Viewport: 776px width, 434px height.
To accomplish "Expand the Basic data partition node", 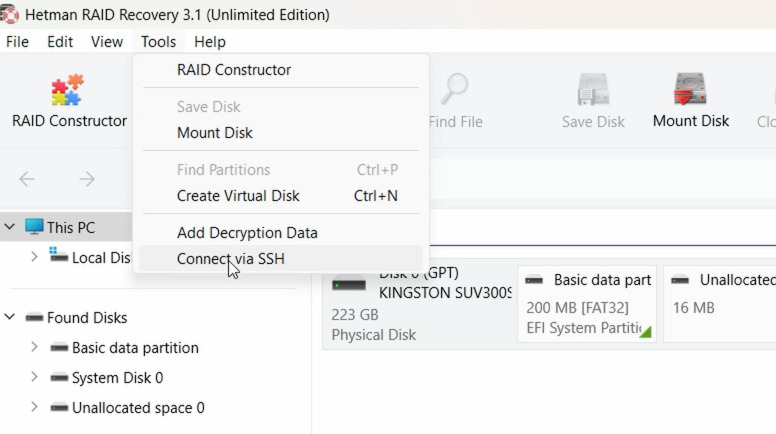I will click(x=34, y=347).
